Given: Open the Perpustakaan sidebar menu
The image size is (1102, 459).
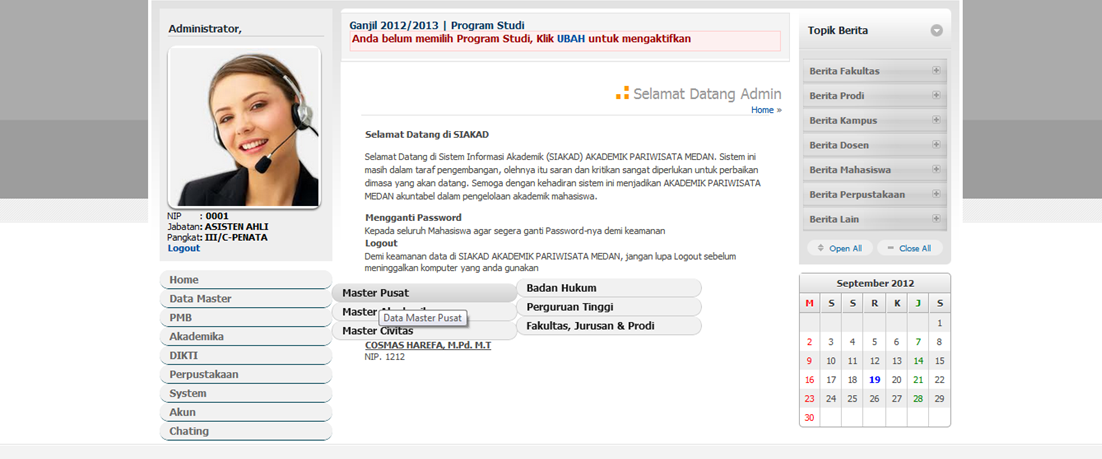Looking at the screenshot, I should tap(245, 375).
